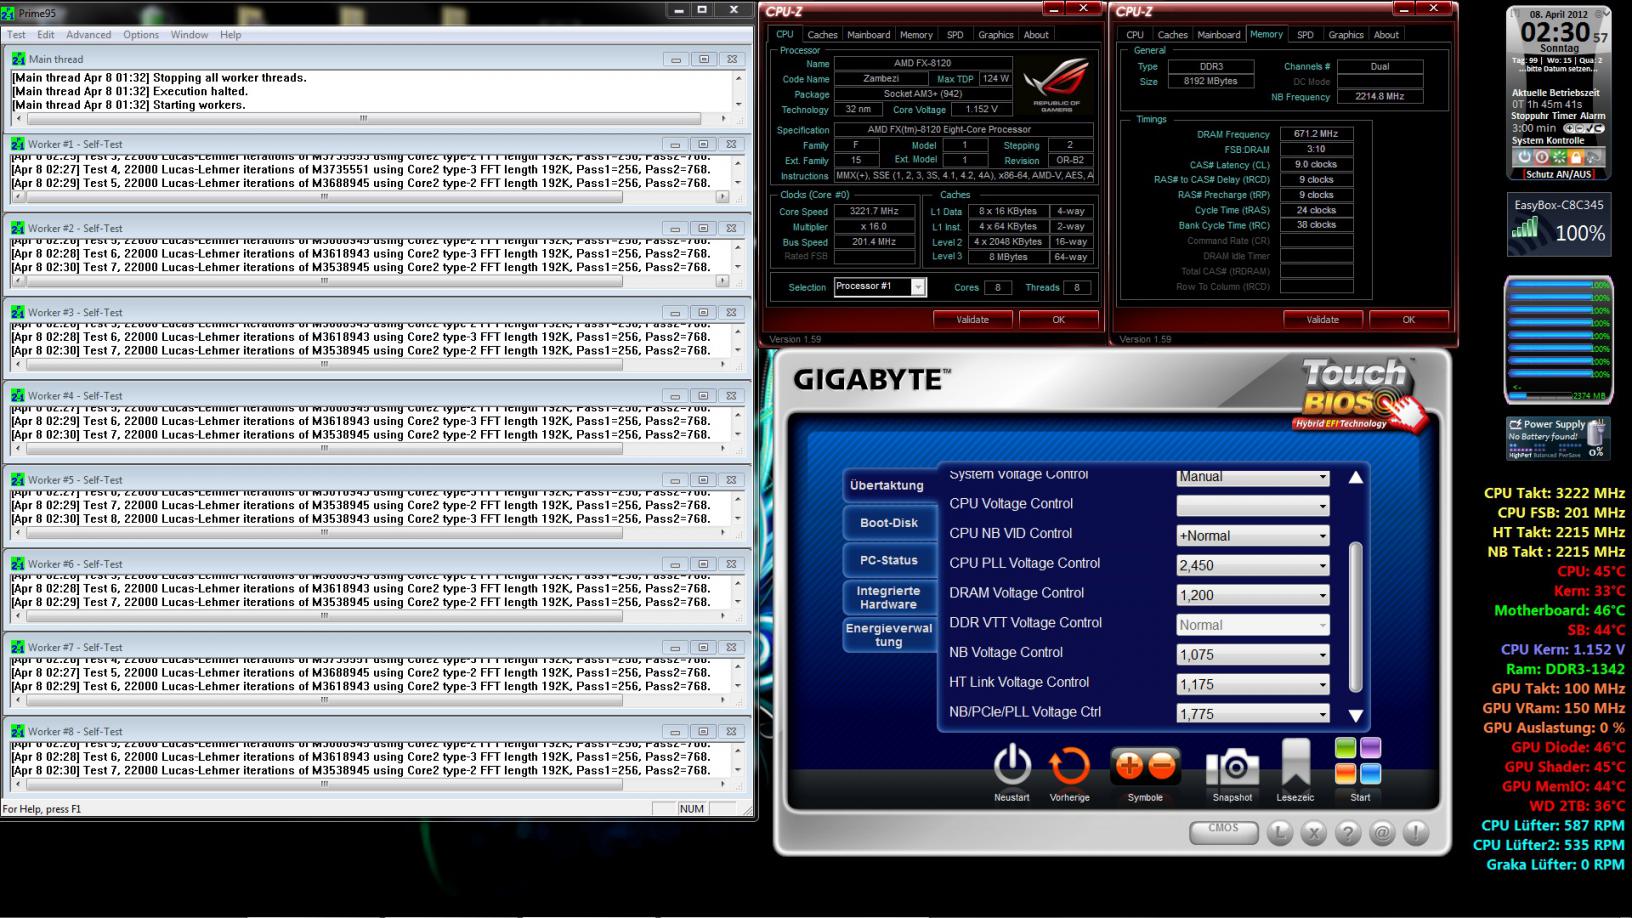This screenshot has height=918, width=1632.
Task: Open the PC-Status section in Touch BIOS
Action: tap(888, 561)
